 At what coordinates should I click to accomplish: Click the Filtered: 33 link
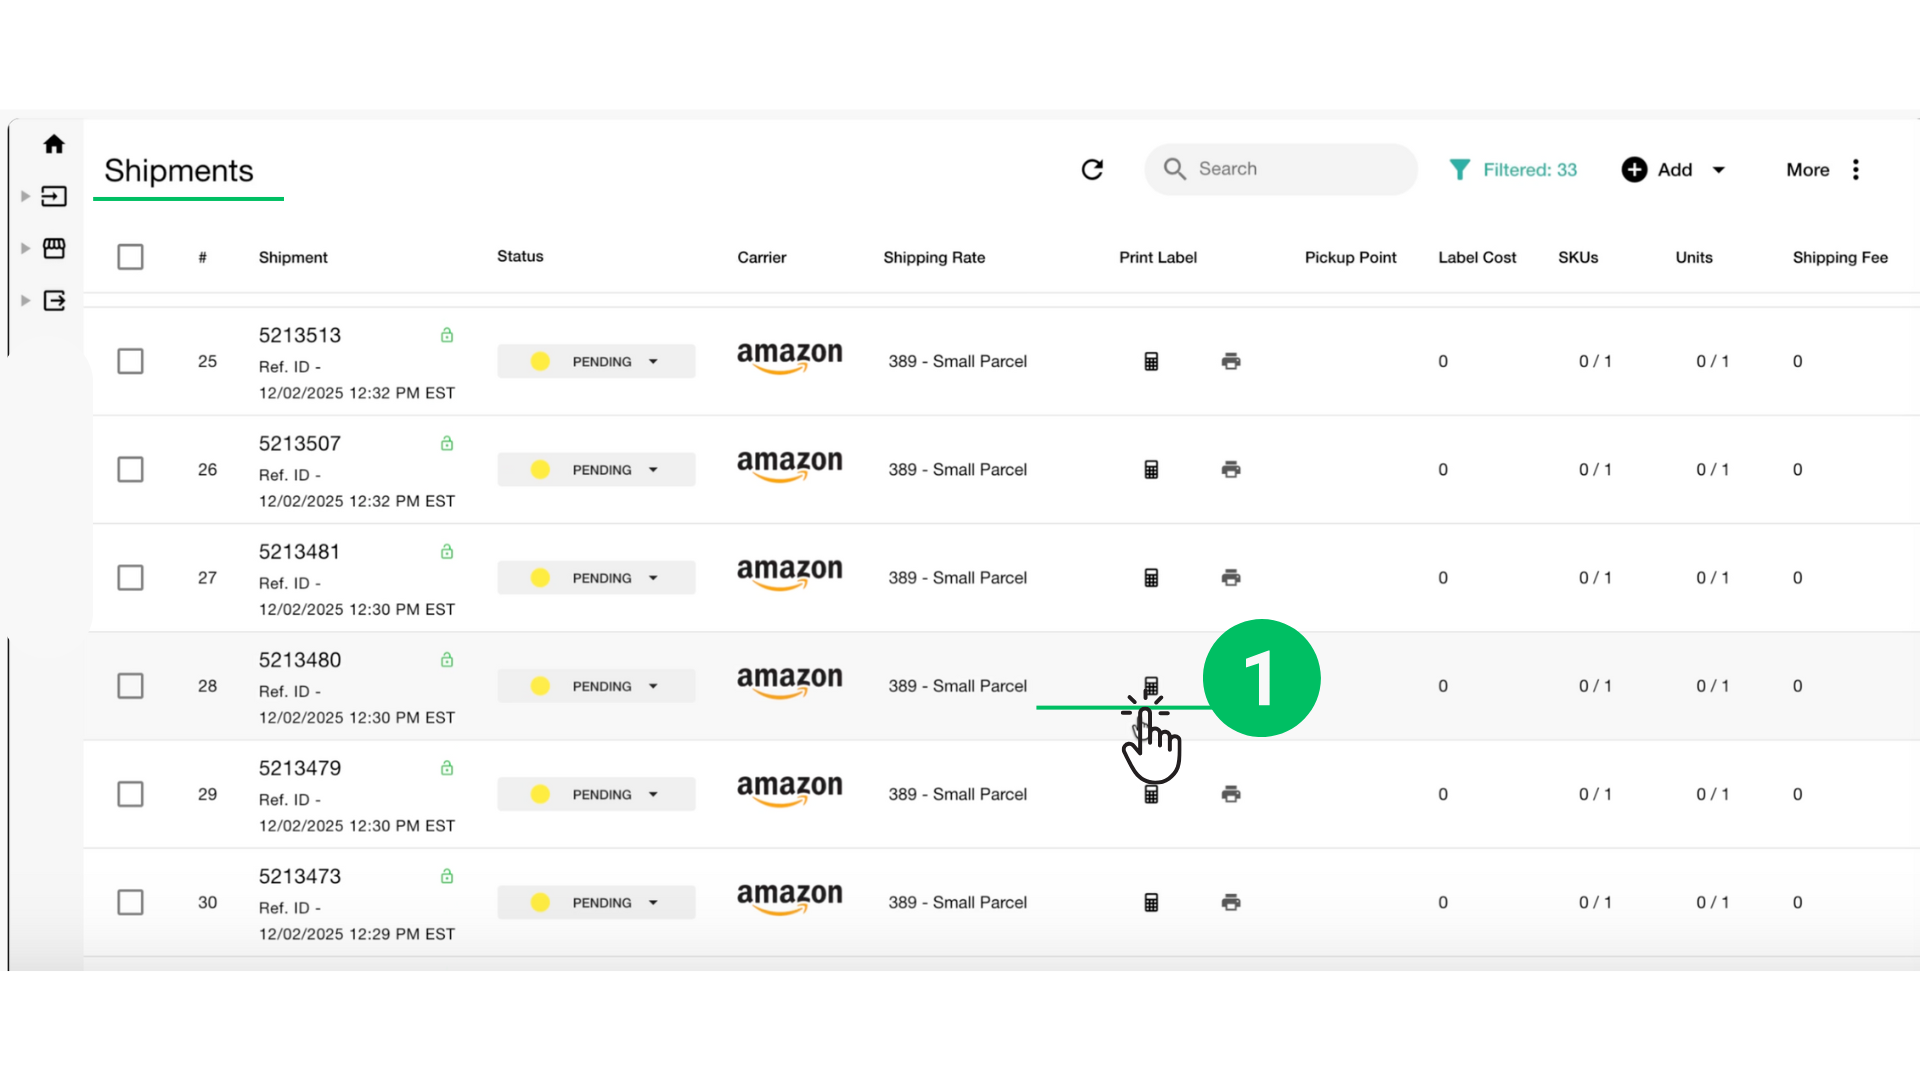[1530, 169]
